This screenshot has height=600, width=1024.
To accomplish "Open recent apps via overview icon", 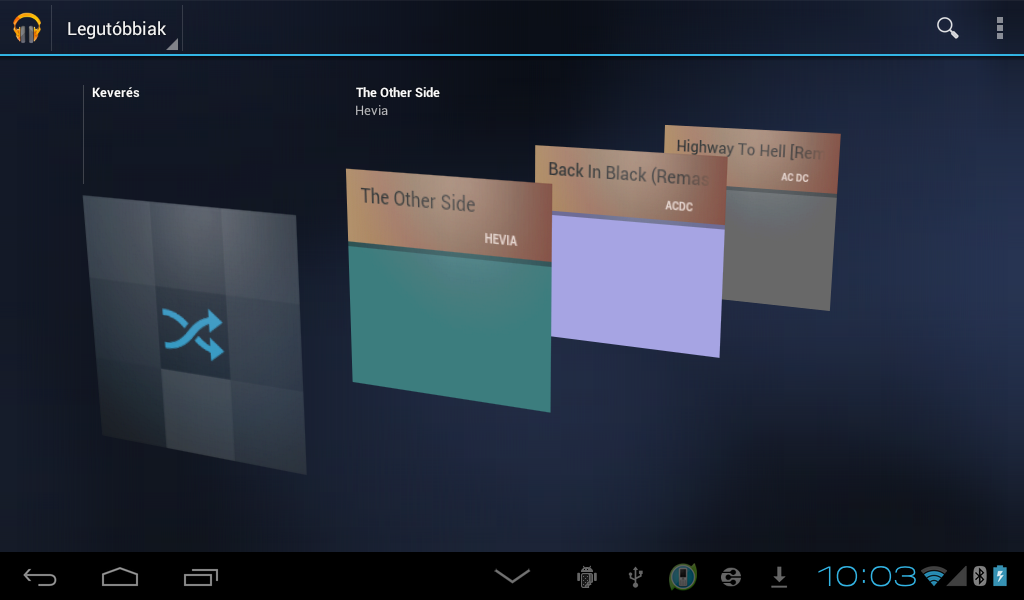I will click(x=200, y=577).
